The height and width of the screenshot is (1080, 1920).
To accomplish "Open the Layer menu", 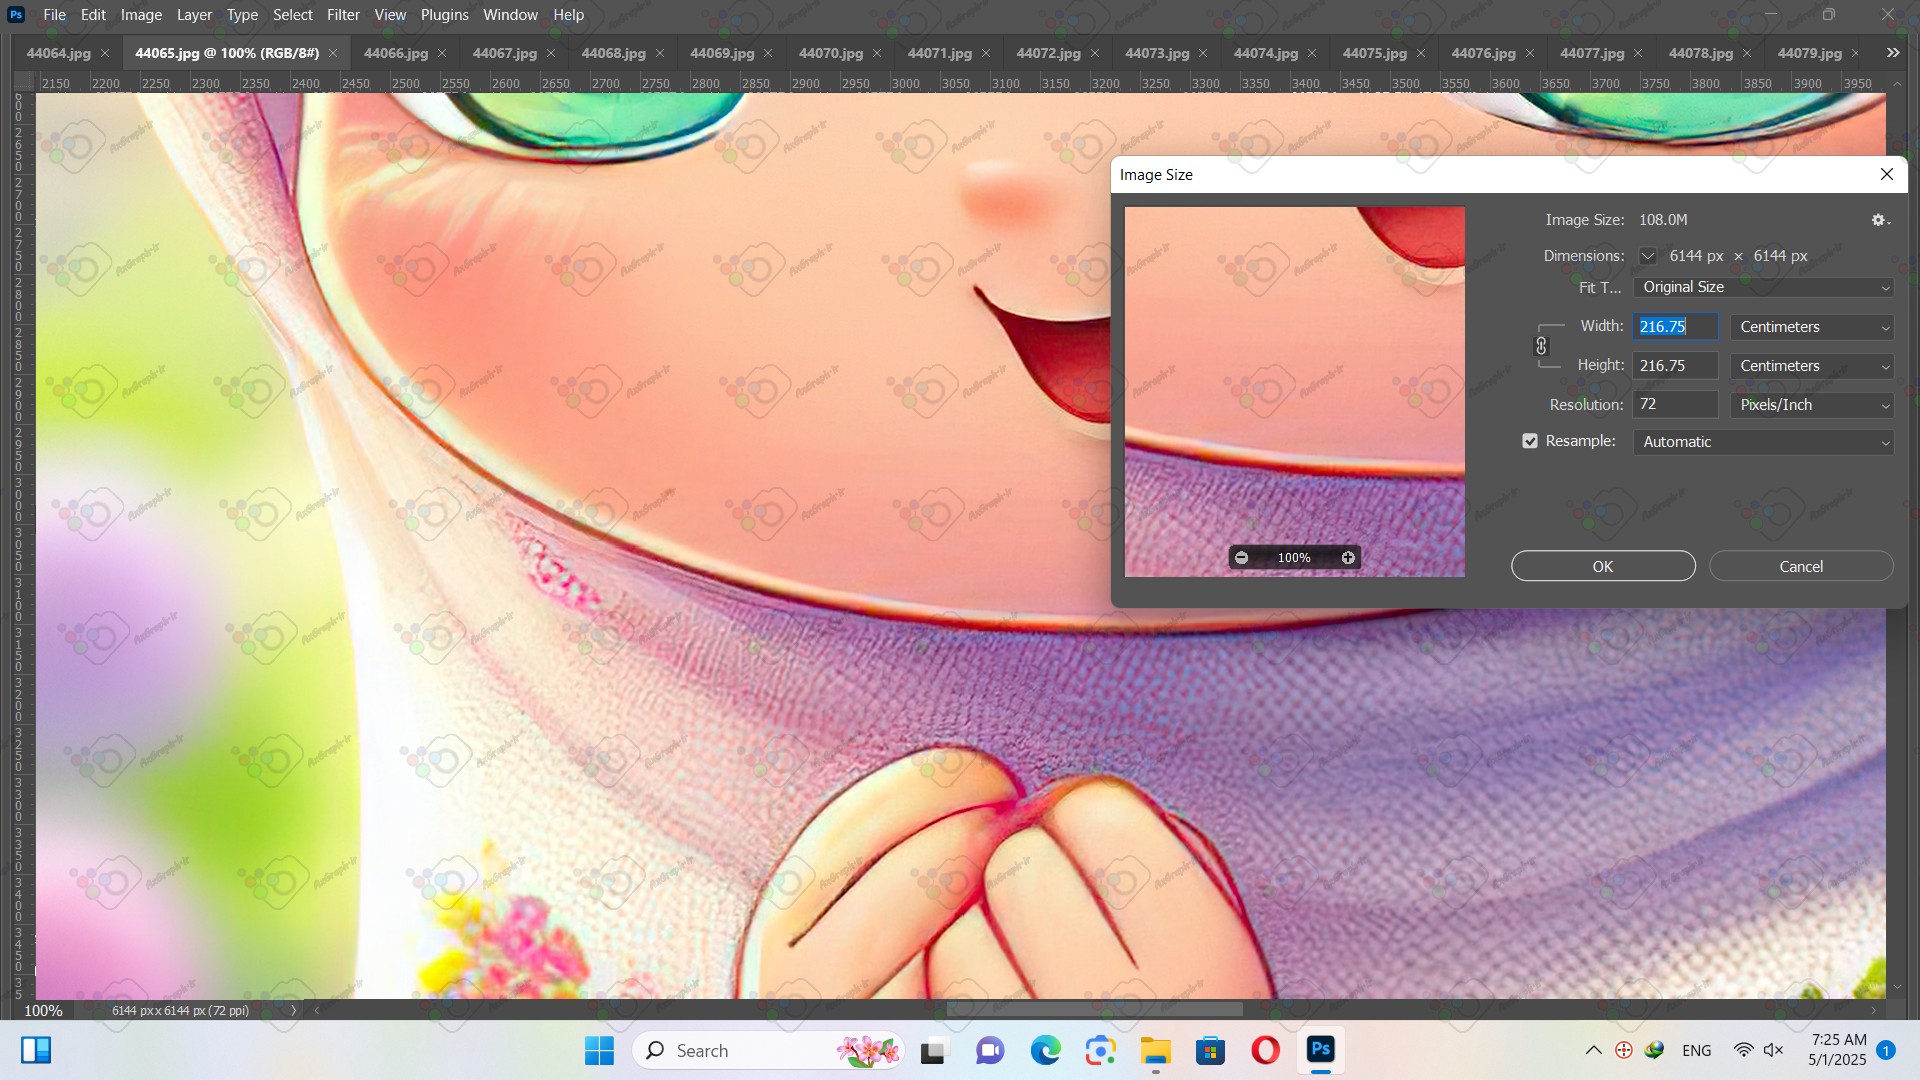I will click(x=194, y=15).
